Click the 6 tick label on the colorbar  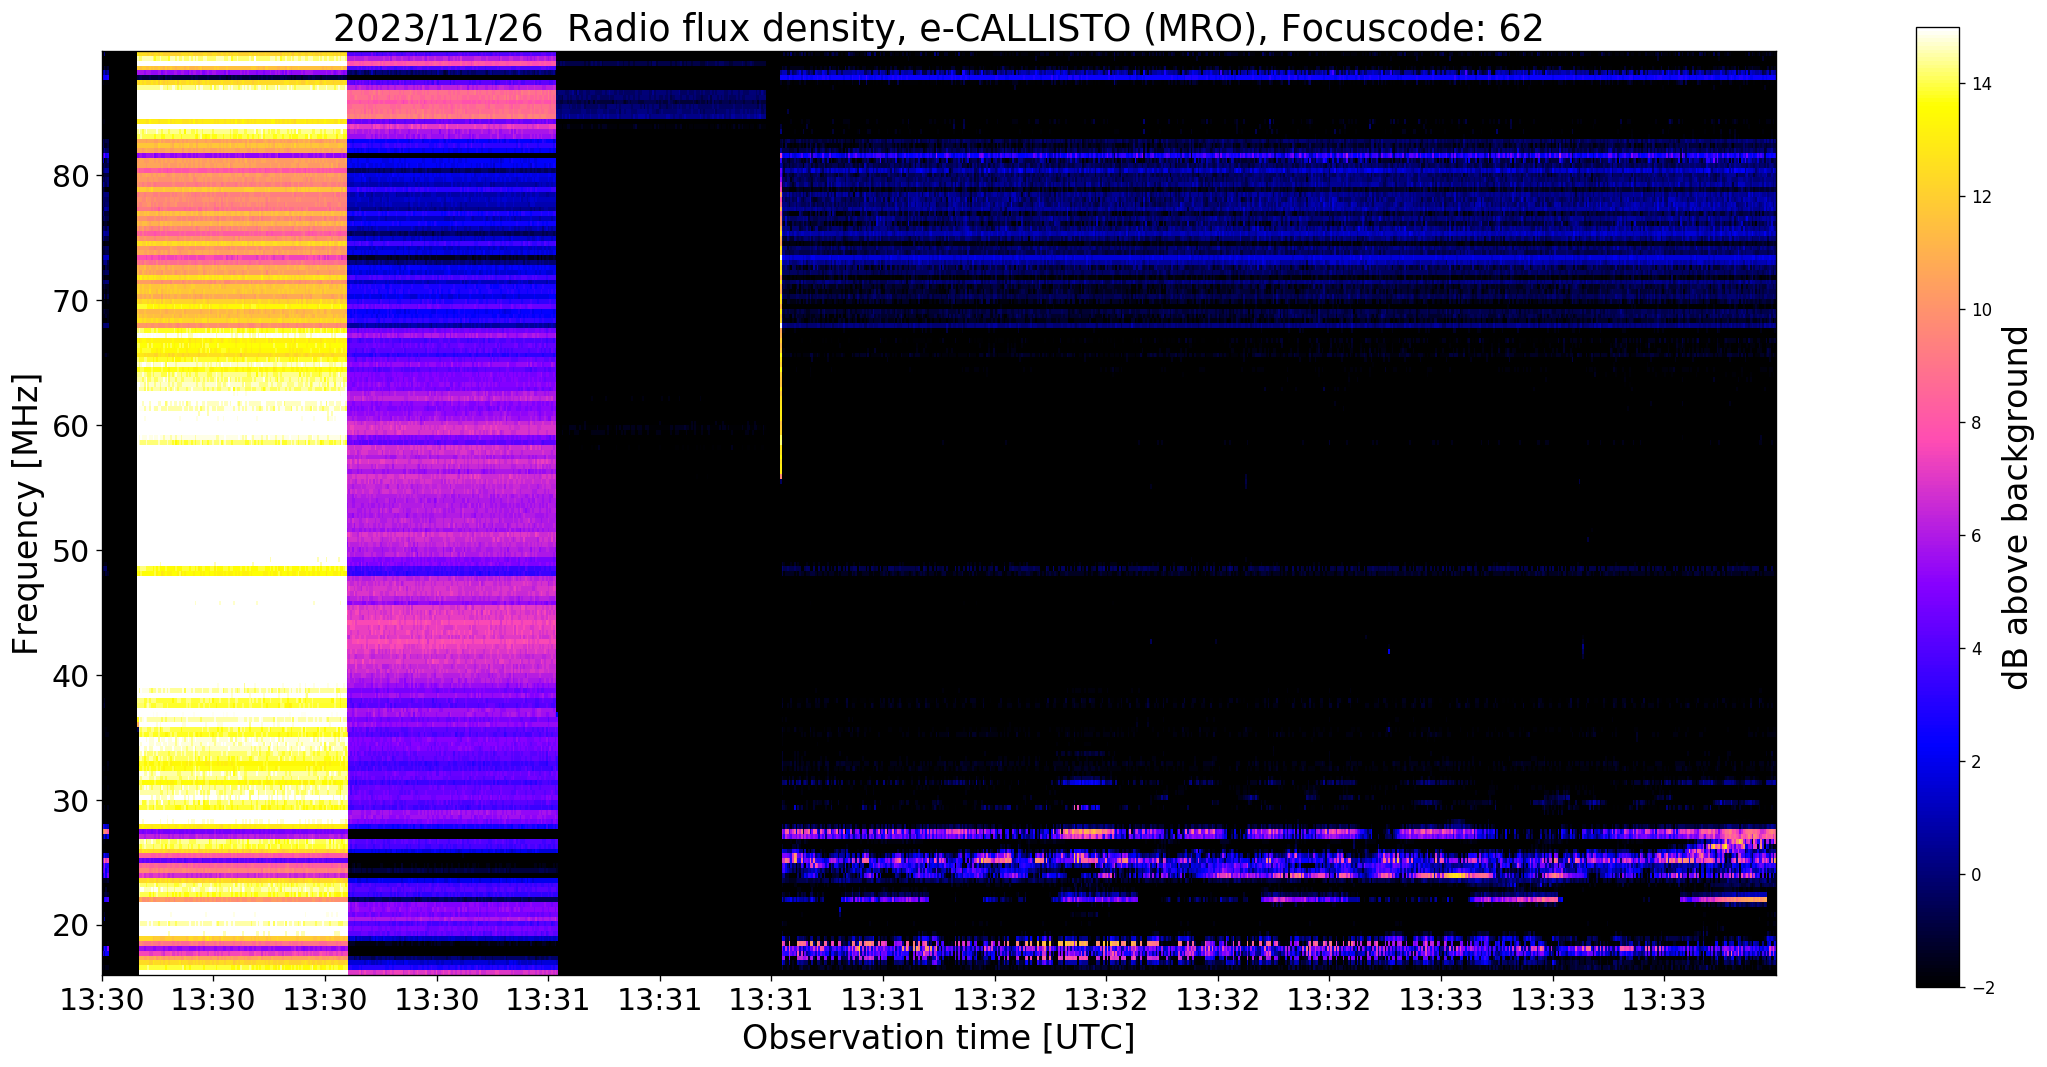1975,537
